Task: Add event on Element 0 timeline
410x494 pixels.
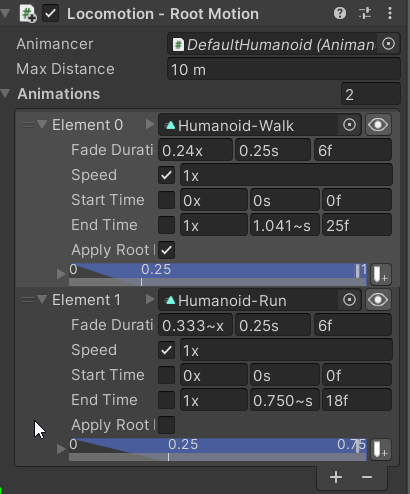Action: [380, 274]
